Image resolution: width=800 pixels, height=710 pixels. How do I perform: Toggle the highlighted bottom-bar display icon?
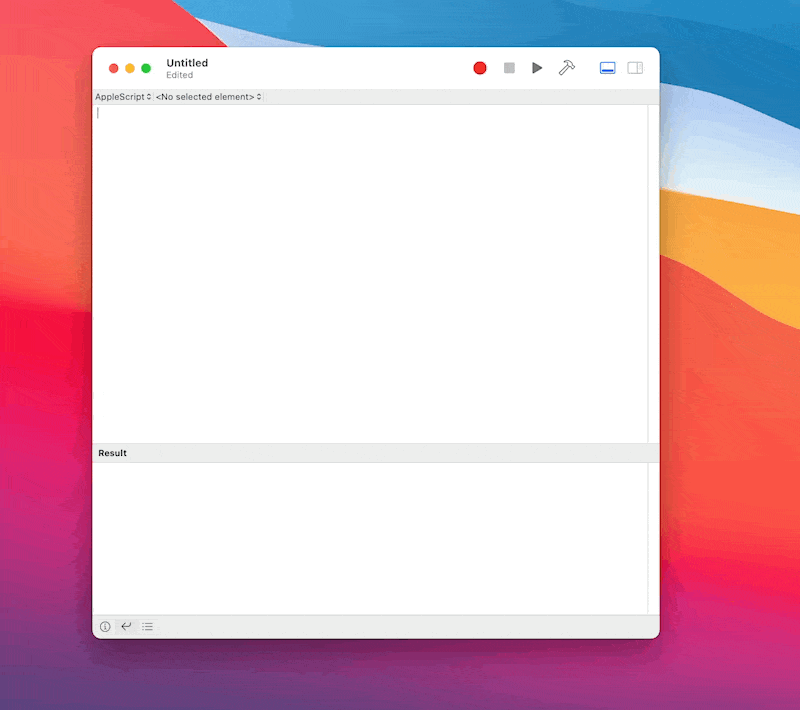(x=607, y=67)
